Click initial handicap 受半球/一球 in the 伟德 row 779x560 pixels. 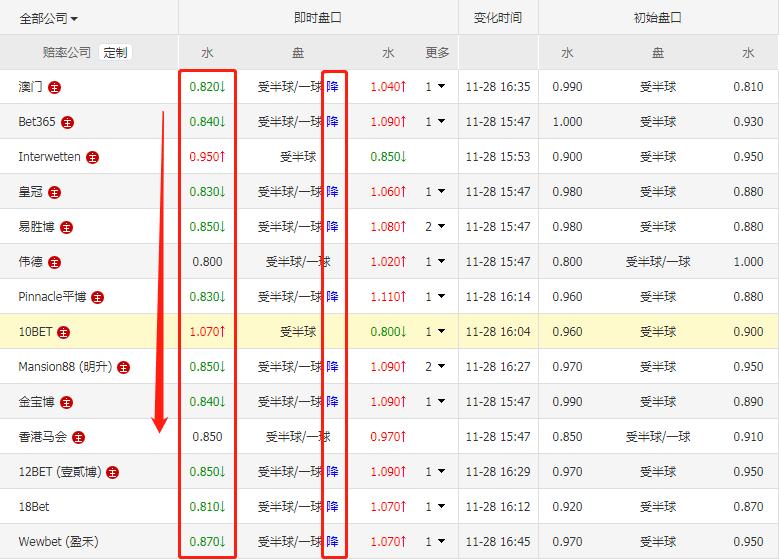pos(658,262)
